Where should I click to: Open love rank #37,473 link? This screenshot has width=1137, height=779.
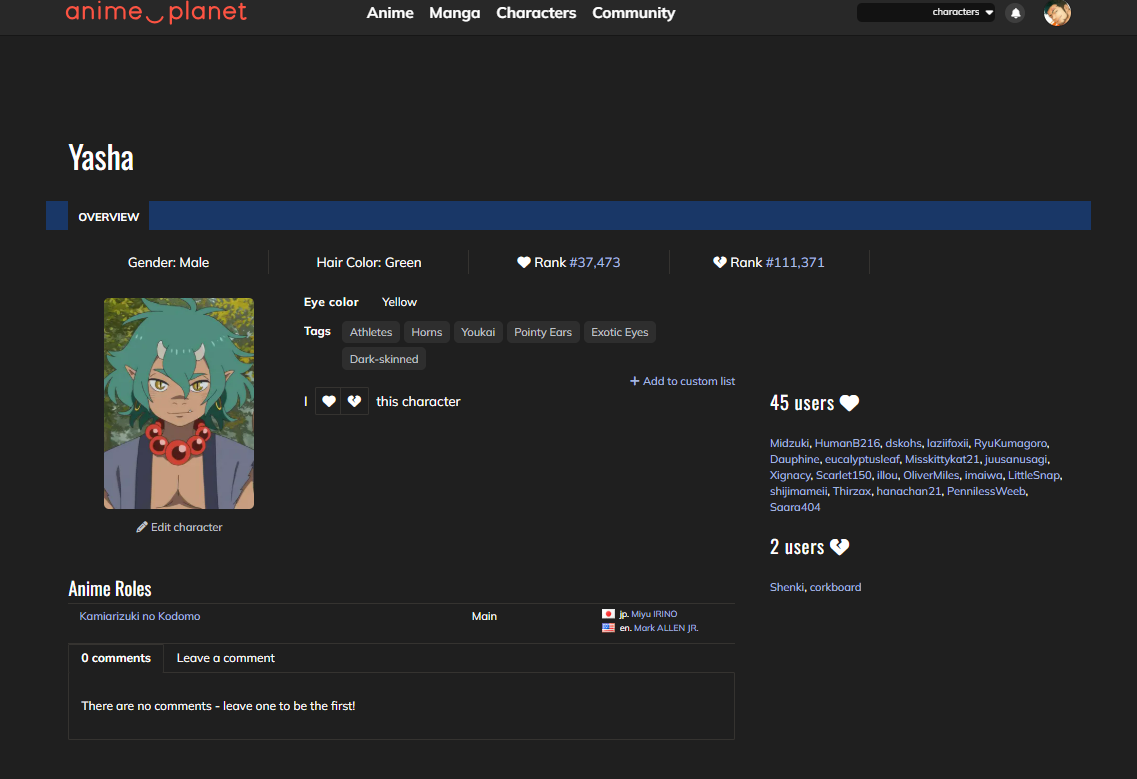pos(595,262)
